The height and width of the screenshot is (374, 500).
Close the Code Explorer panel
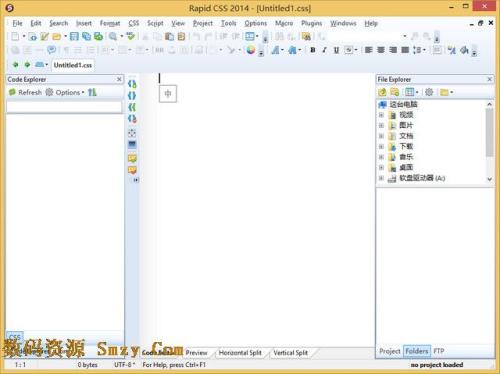[119, 79]
